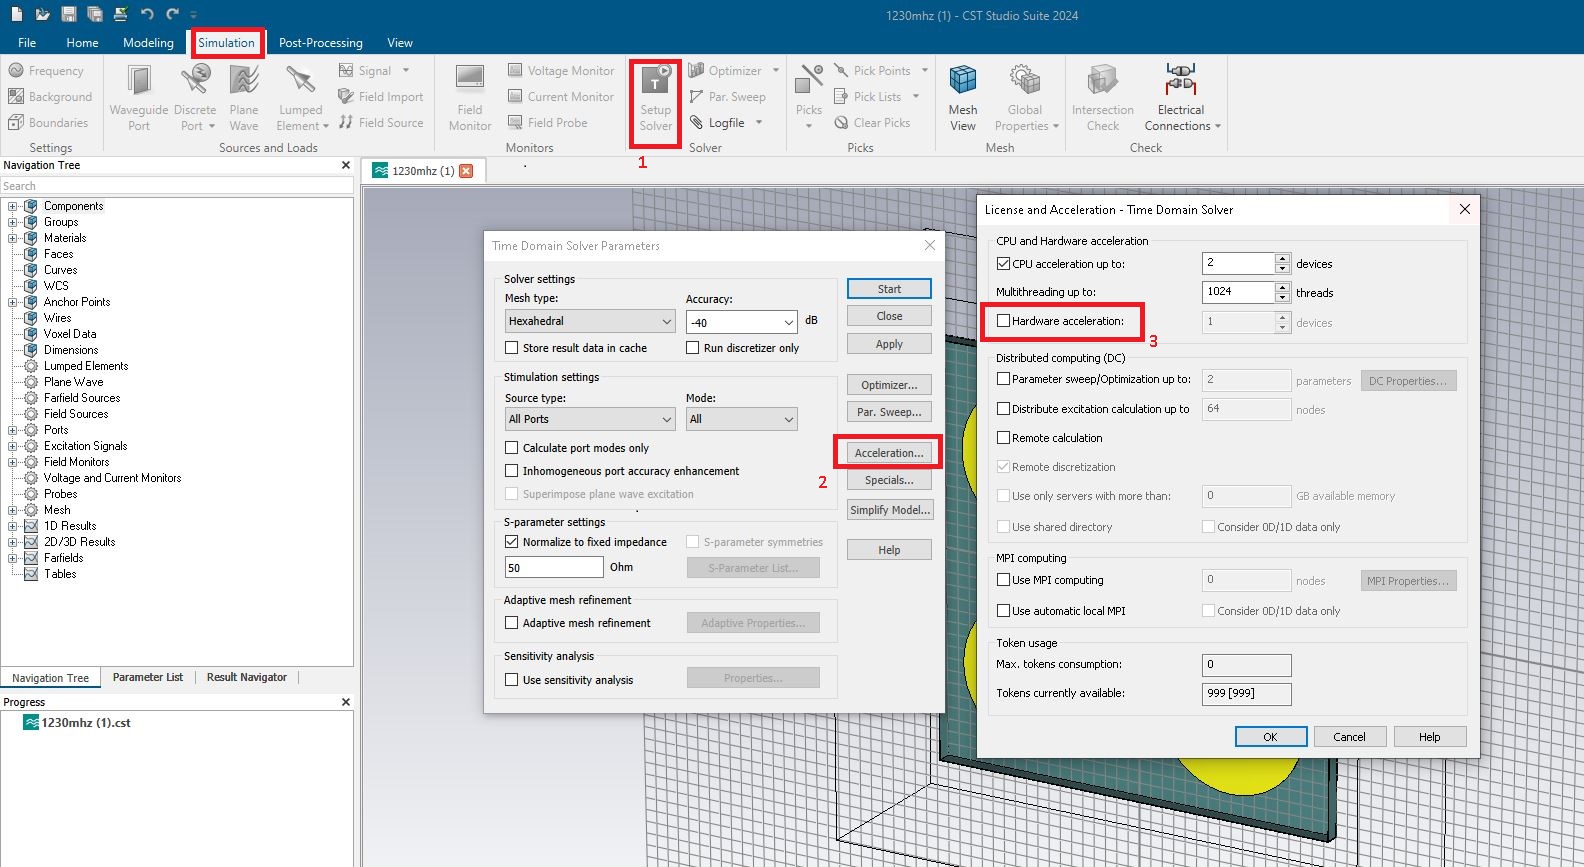This screenshot has width=1584, height=867.
Task: Increase the Multithreading threads stepper
Action: tap(1282, 287)
